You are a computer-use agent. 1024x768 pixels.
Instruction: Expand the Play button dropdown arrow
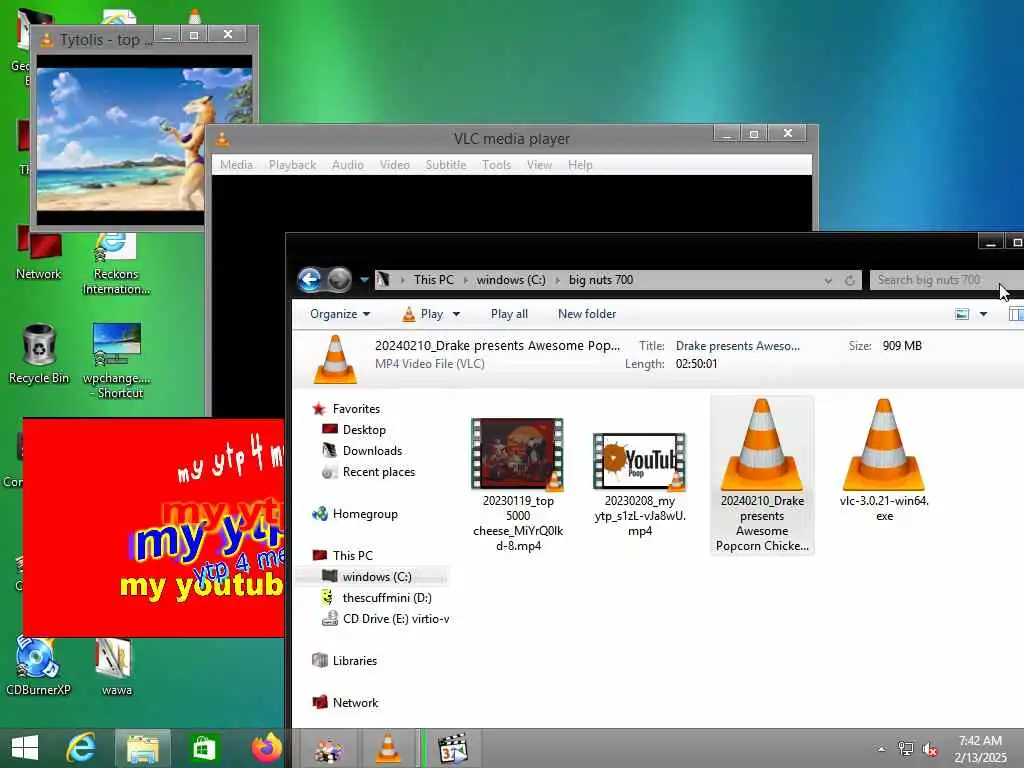point(456,314)
